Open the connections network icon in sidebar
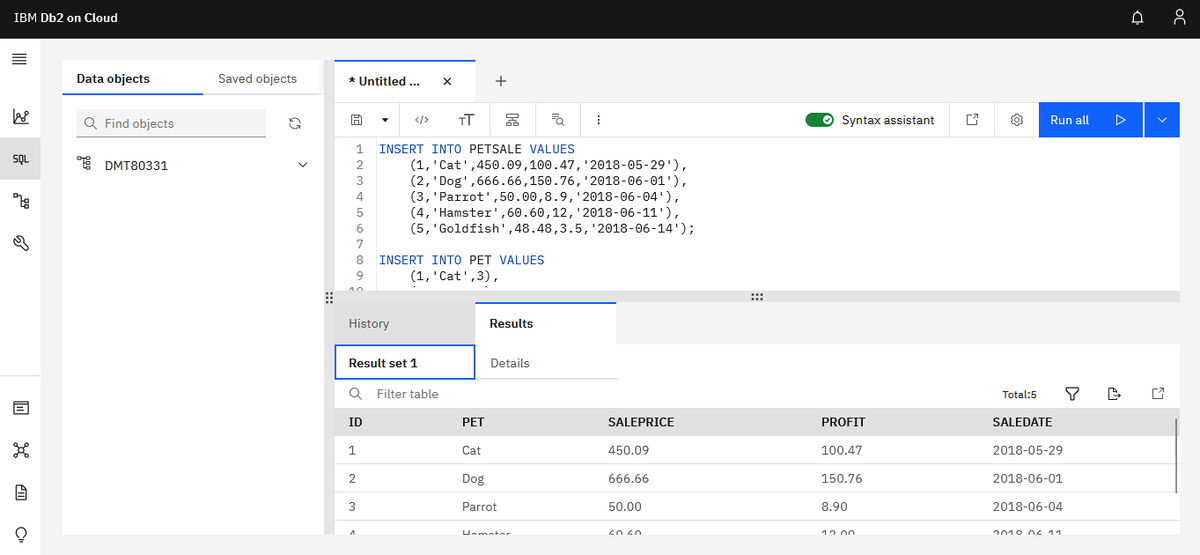The width and height of the screenshot is (1200, 555). pyautogui.click(x=20, y=450)
